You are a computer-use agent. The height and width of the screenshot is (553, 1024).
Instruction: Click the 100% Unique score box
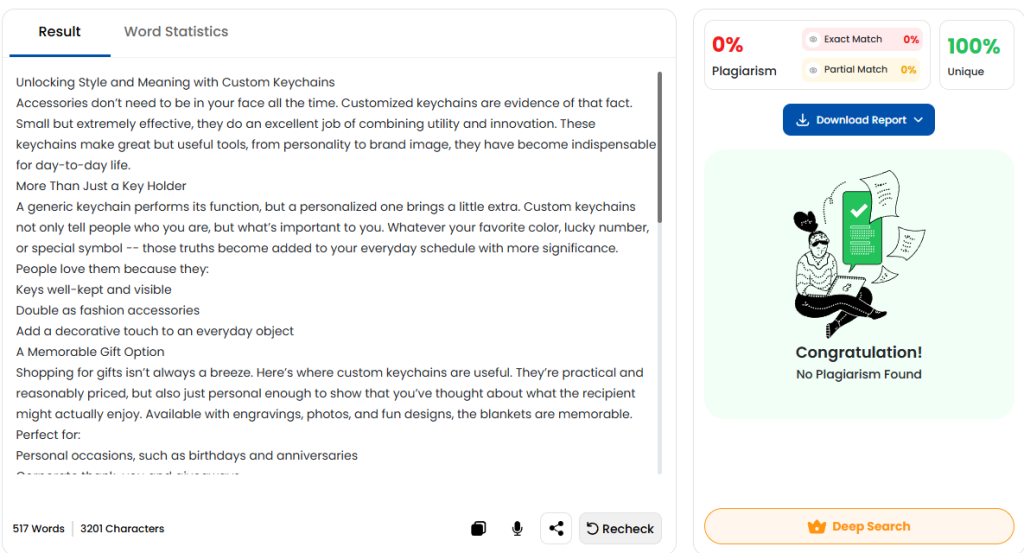[973, 56]
